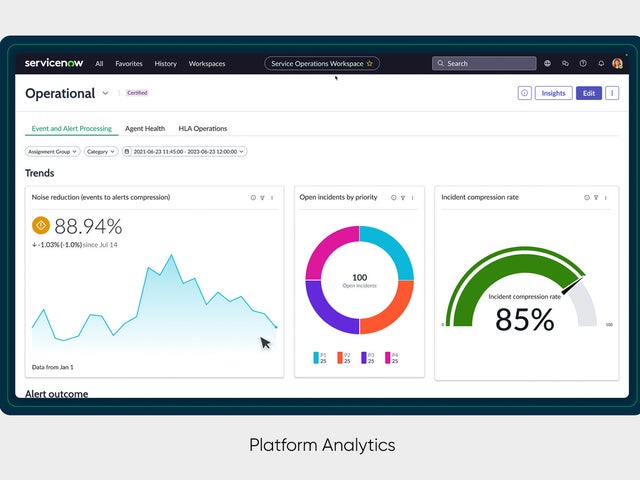640x480 pixels.
Task: Click the Certified badge
Action: pyautogui.click(x=137, y=93)
